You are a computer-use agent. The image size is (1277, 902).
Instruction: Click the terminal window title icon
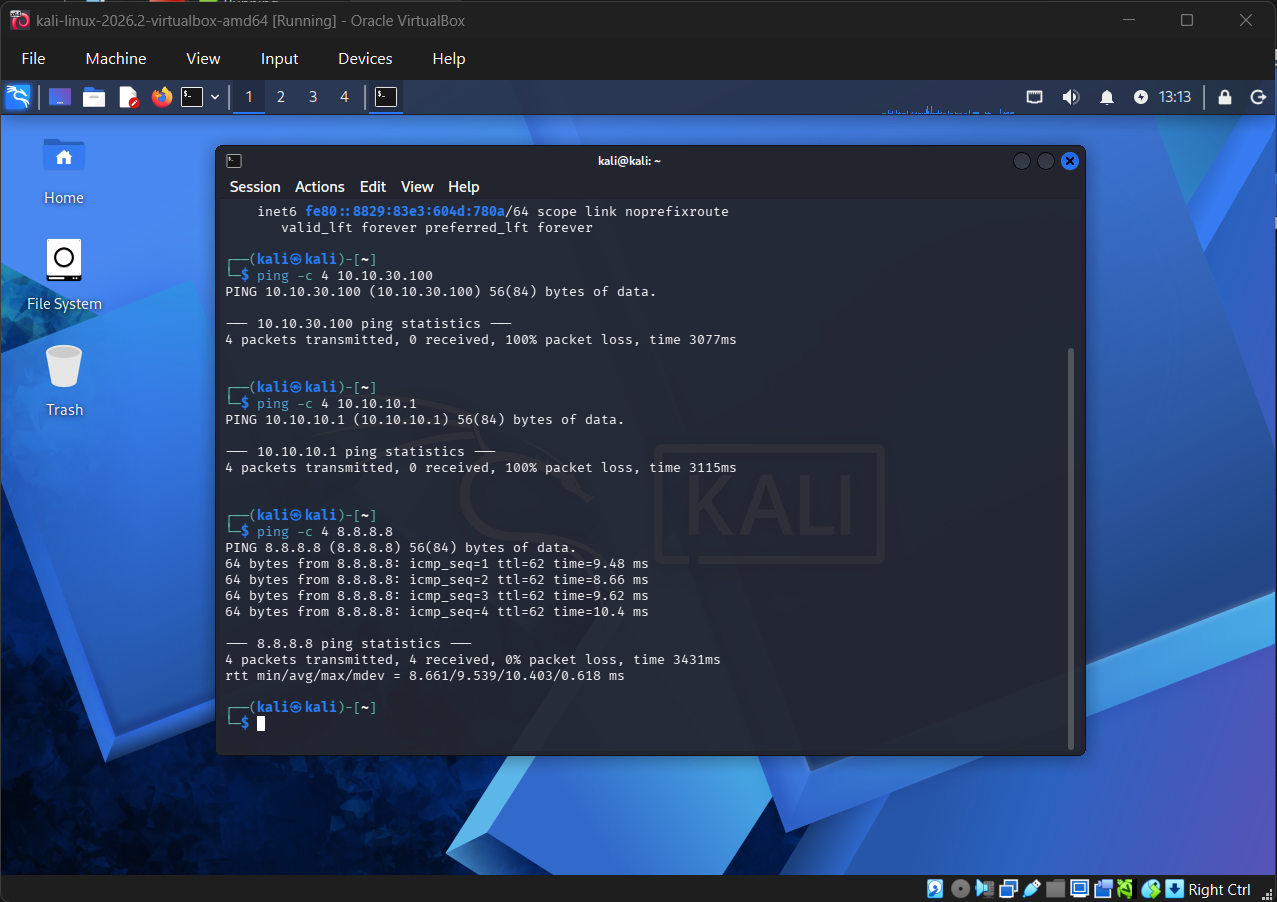[234, 160]
